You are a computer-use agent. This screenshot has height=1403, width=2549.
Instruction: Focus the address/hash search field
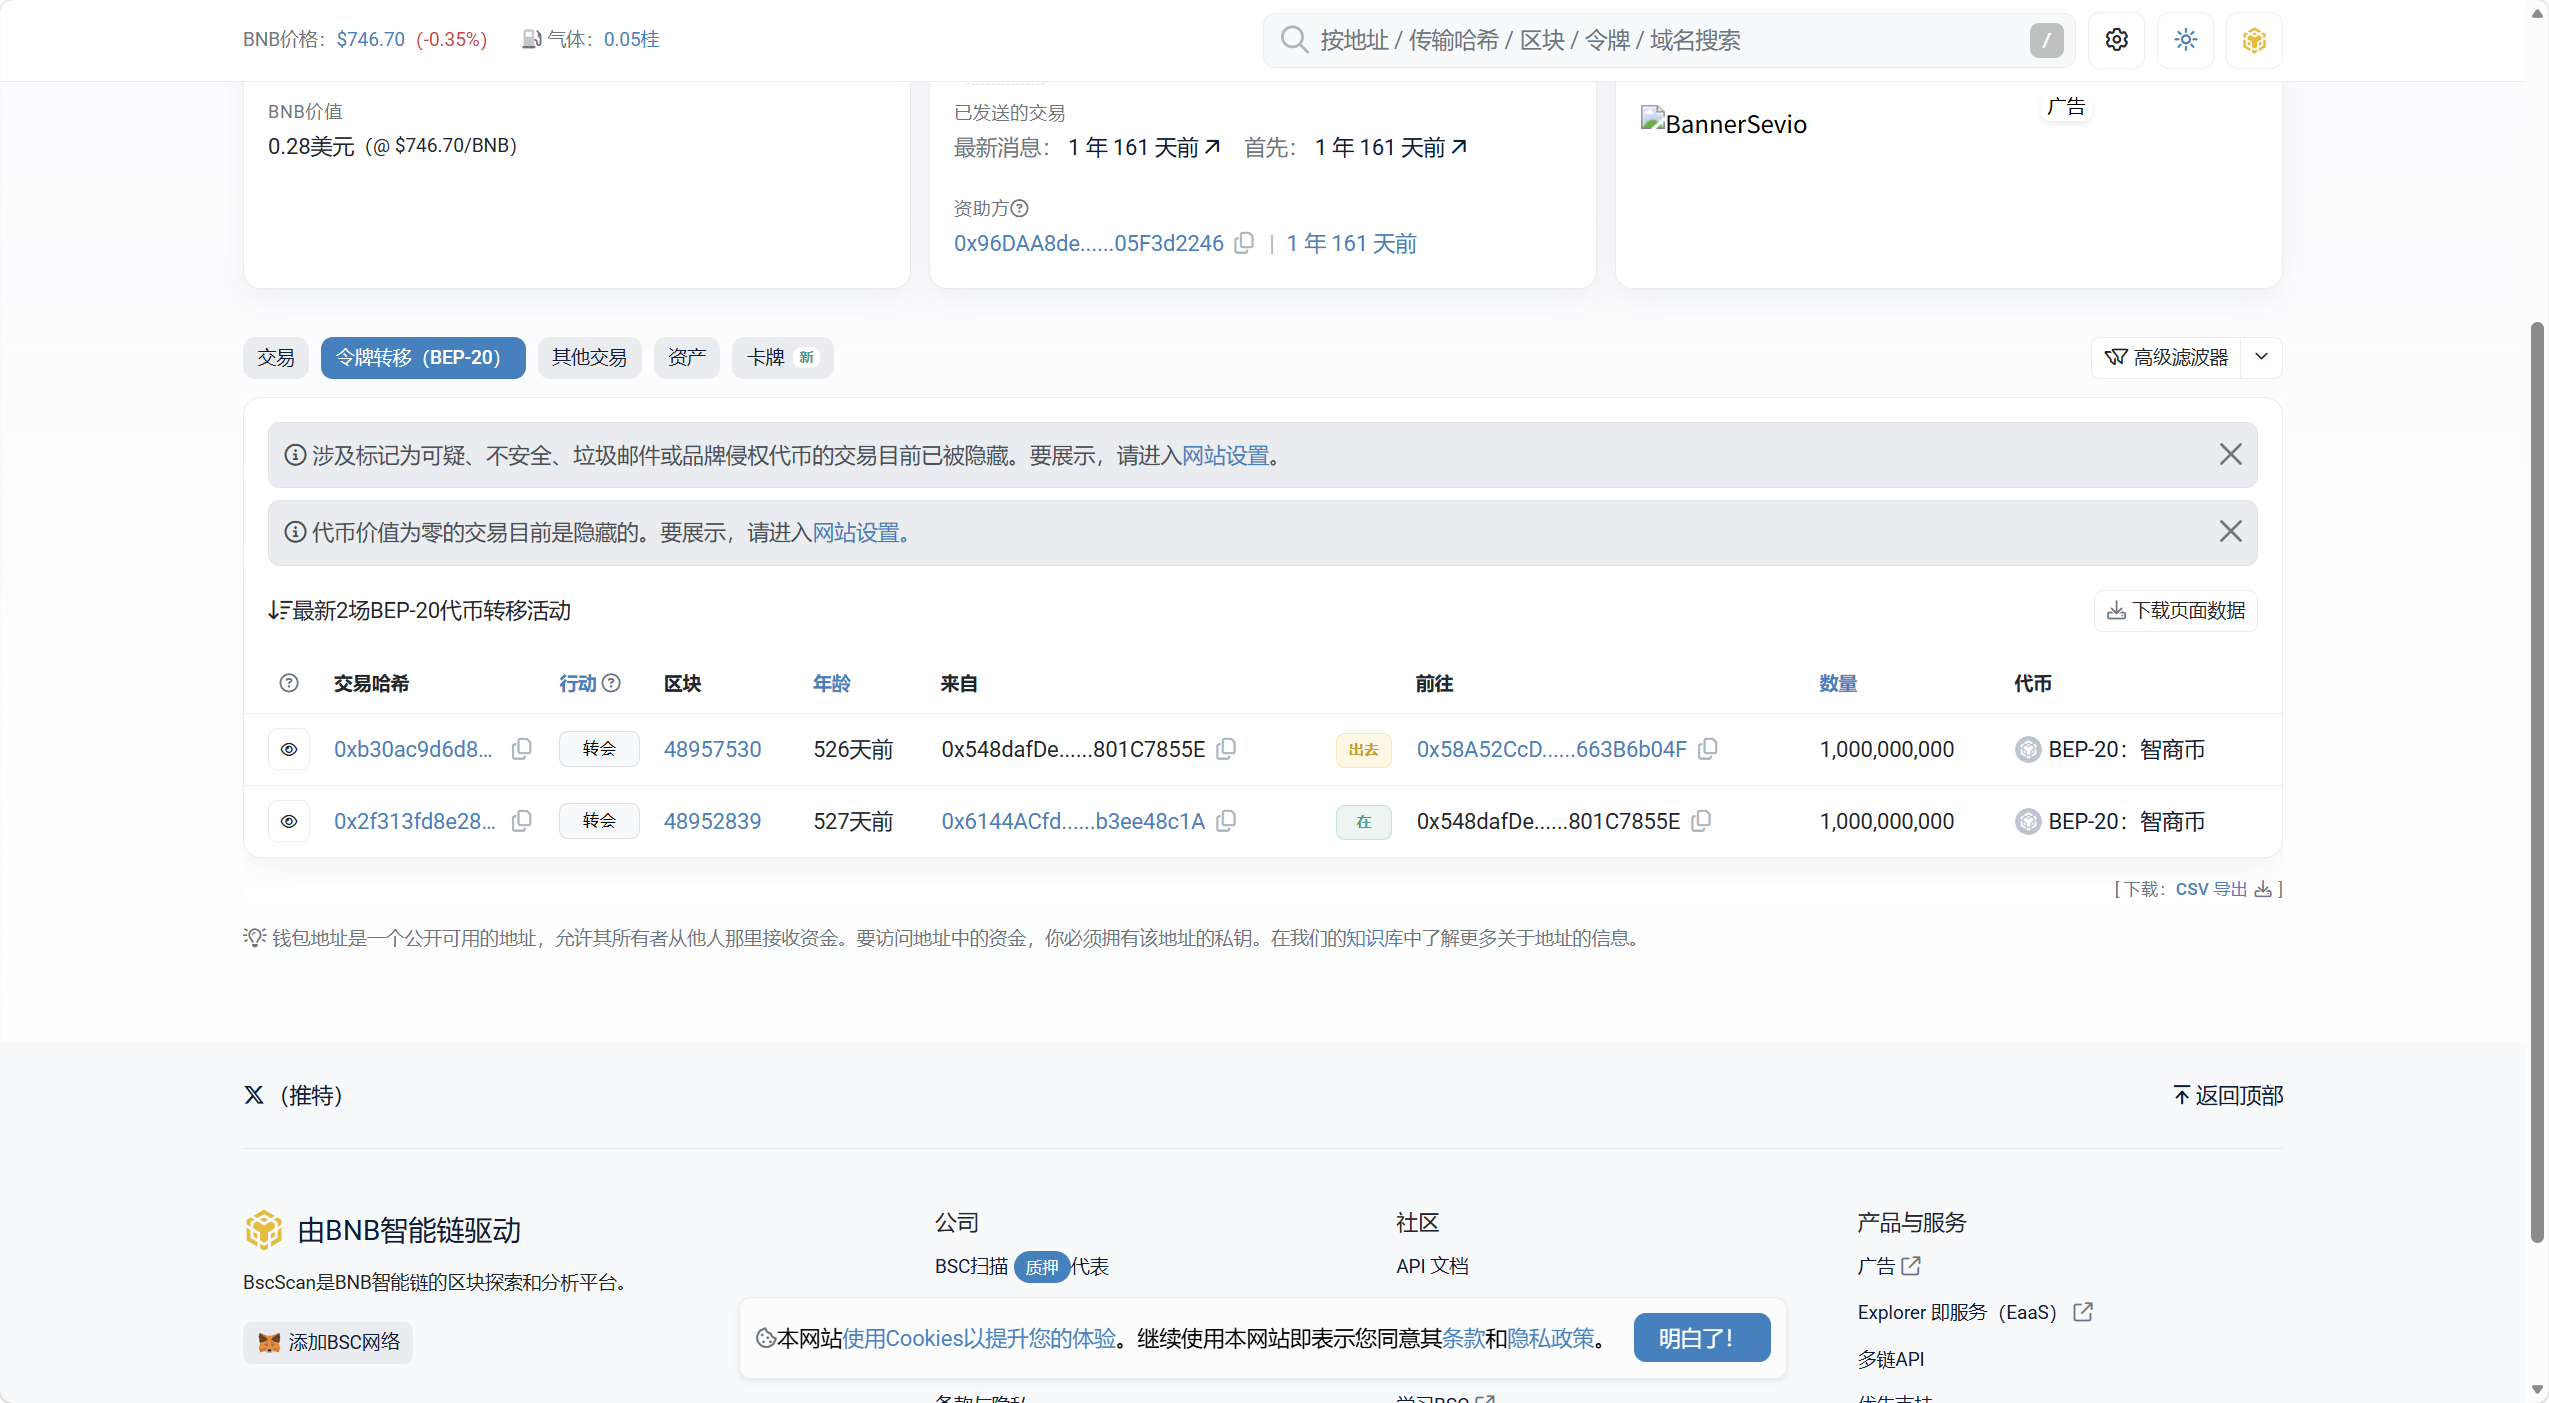pyautogui.click(x=1668, y=40)
